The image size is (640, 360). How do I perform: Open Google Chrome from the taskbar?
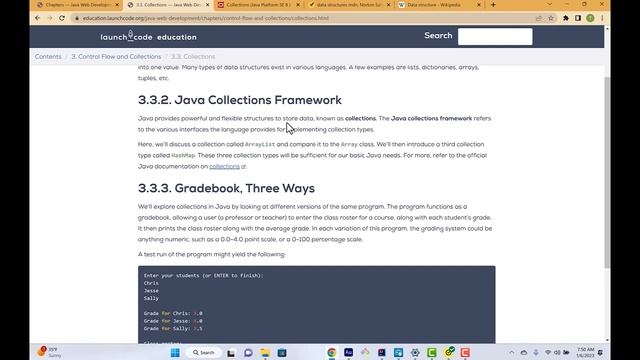(331, 353)
